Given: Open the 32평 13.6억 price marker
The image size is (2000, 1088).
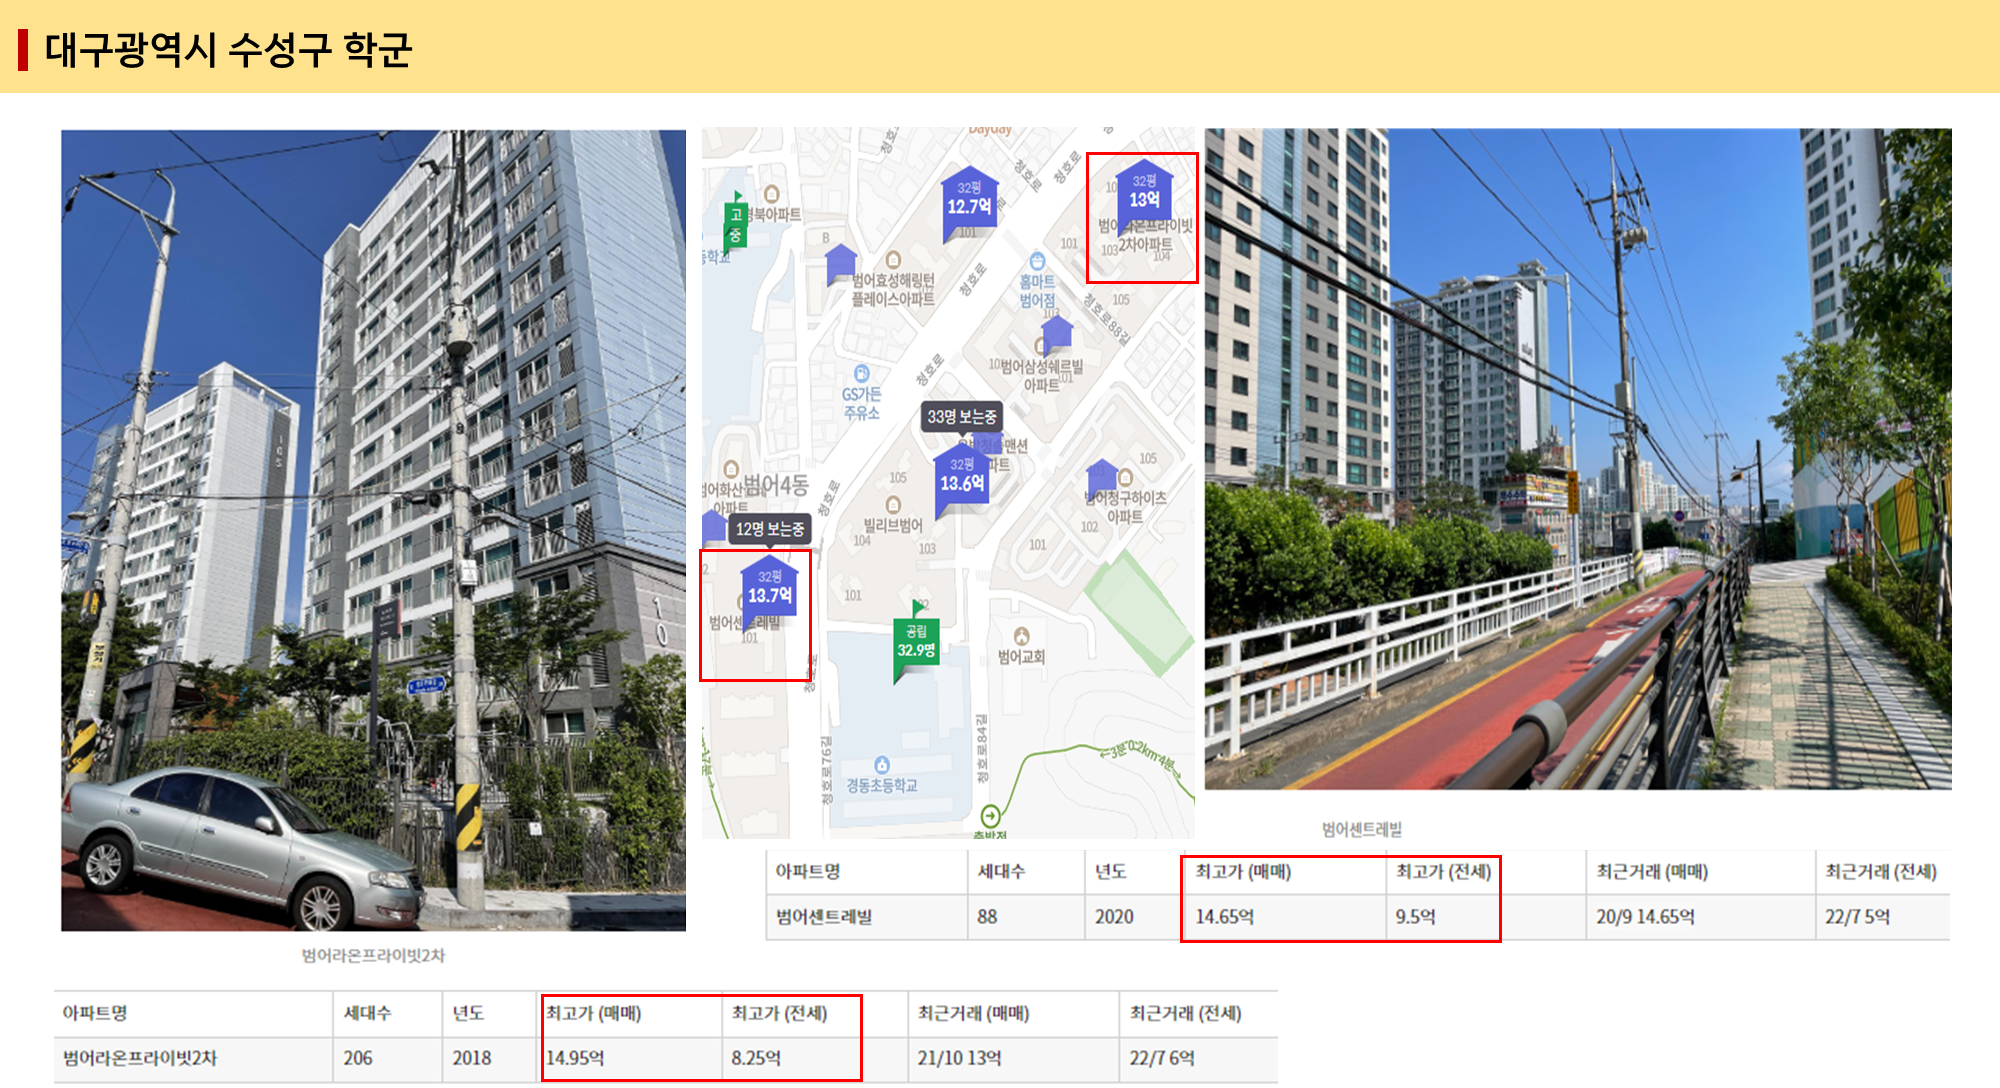Looking at the screenshot, I should 962,480.
